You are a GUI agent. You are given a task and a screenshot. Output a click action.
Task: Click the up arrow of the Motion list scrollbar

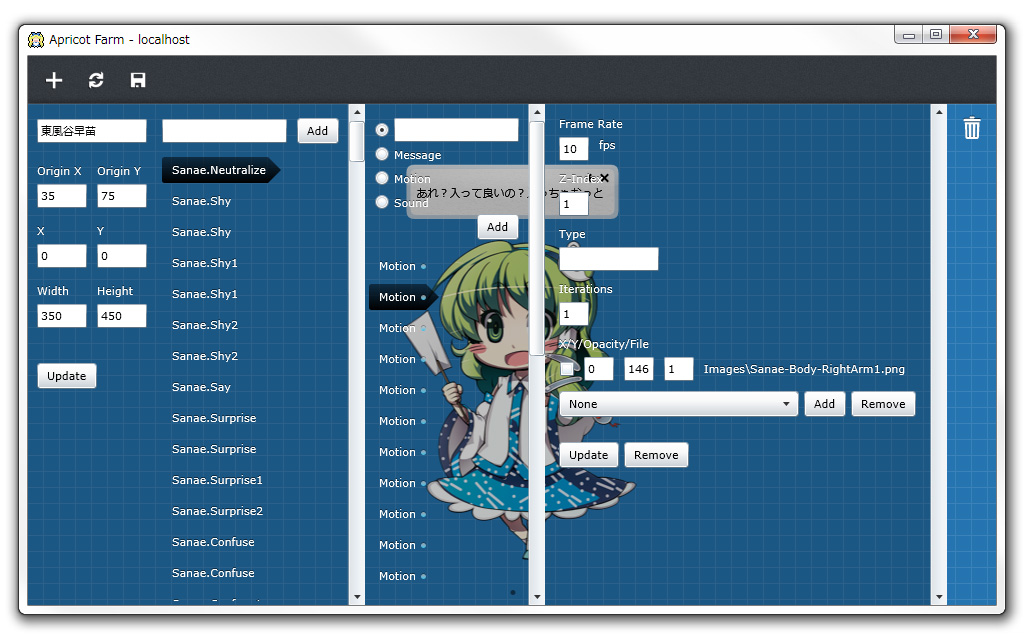coord(537,112)
